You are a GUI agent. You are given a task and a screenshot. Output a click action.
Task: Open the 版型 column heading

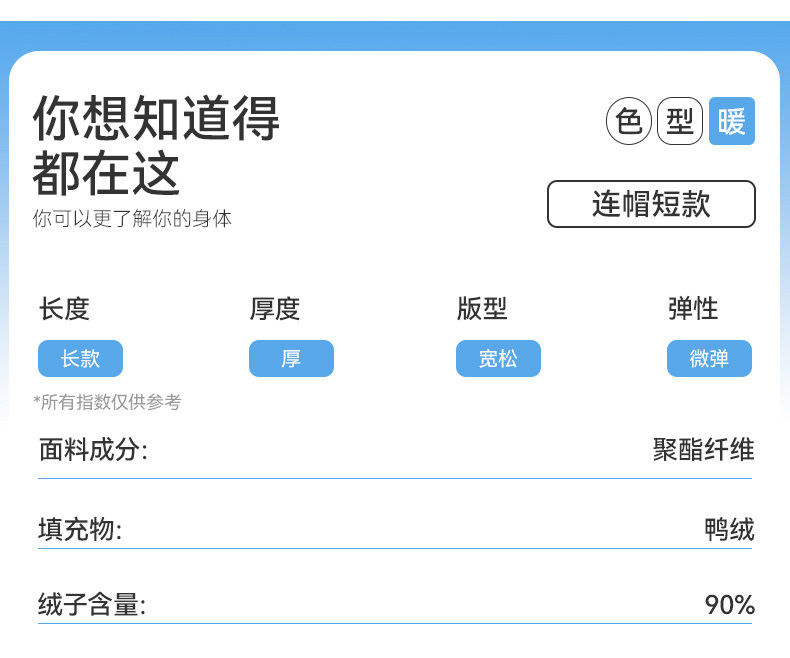coord(482,309)
